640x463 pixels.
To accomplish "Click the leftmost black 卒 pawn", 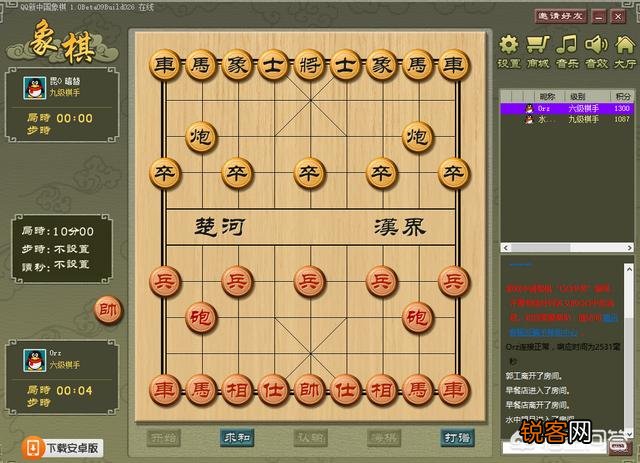I will click(164, 173).
